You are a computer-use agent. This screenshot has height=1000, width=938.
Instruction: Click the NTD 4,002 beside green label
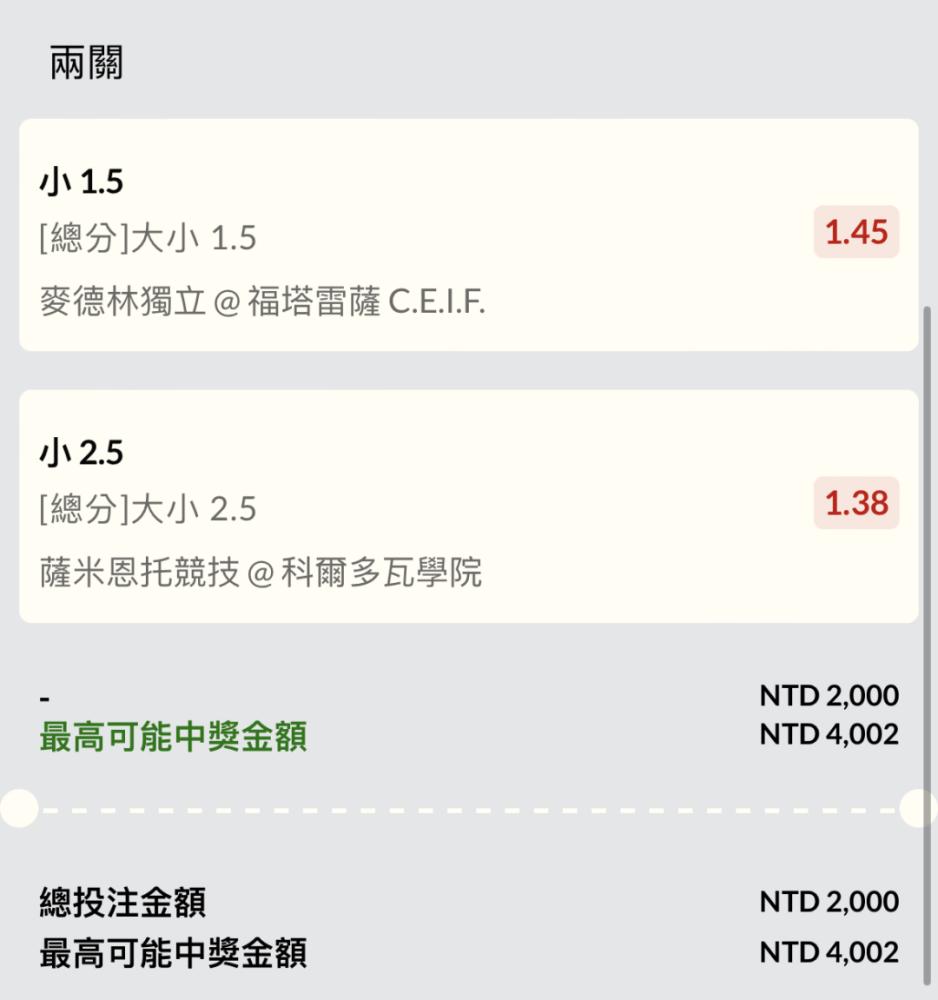click(x=828, y=735)
